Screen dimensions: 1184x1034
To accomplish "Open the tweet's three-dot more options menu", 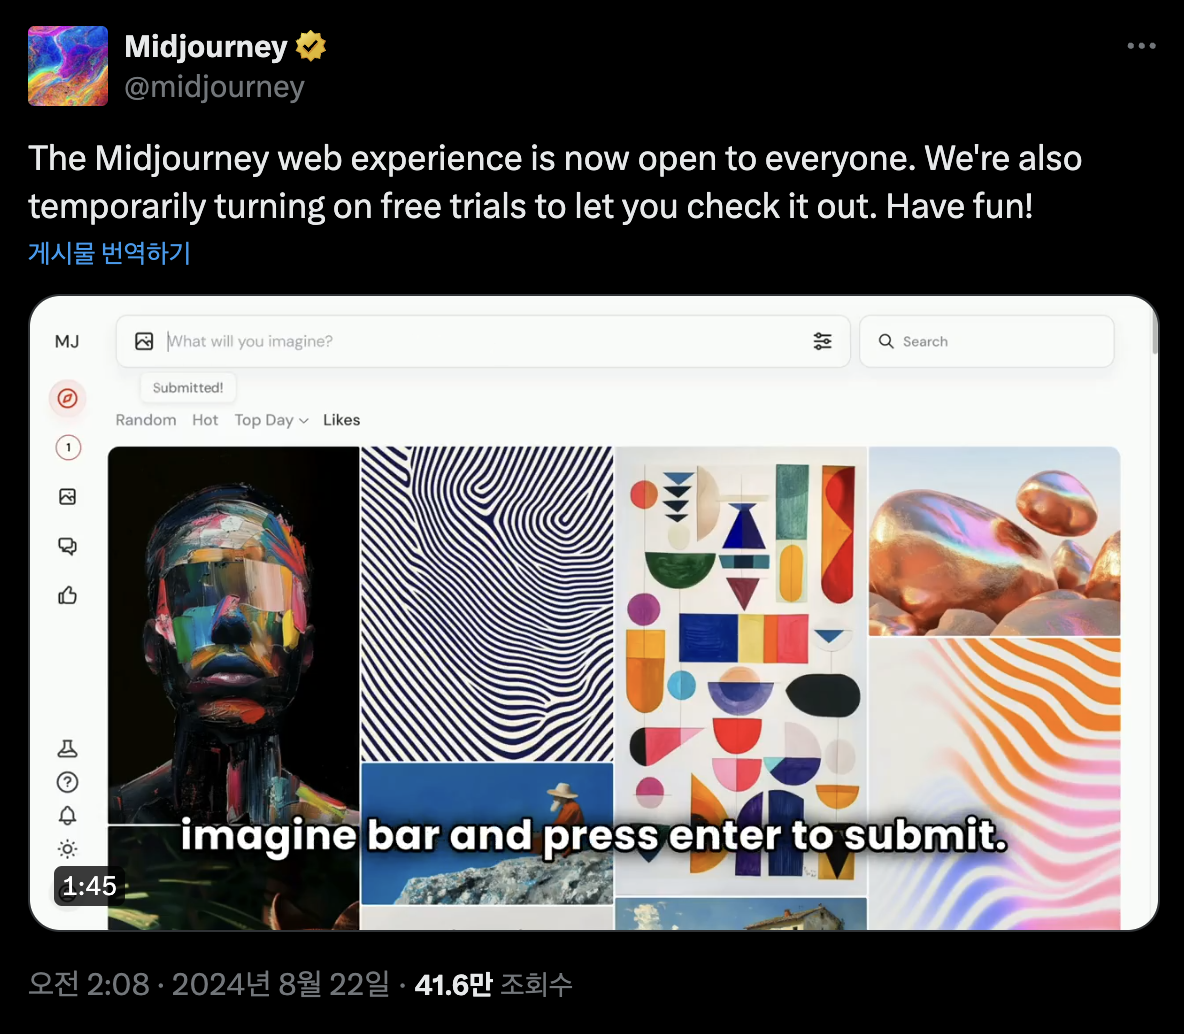I will pyautogui.click(x=1141, y=46).
